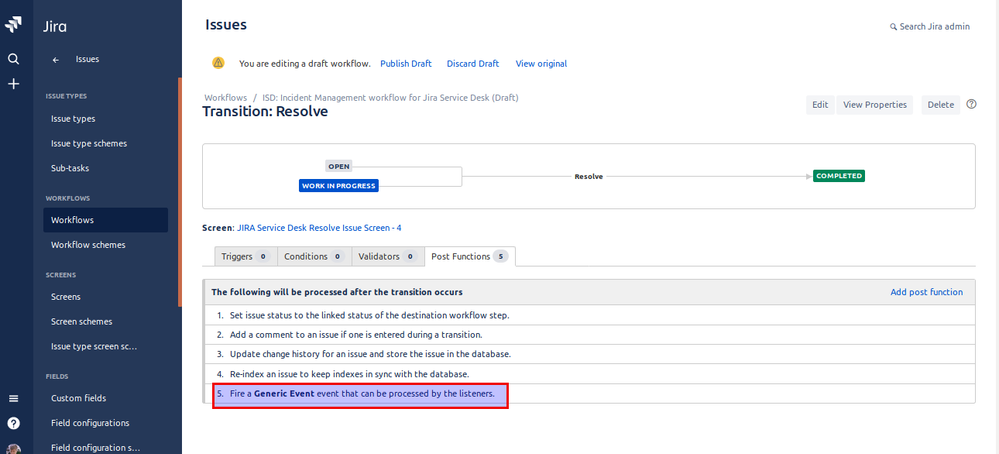Select the Set issue status post function row
This screenshot has width=999, height=454.
589,315
